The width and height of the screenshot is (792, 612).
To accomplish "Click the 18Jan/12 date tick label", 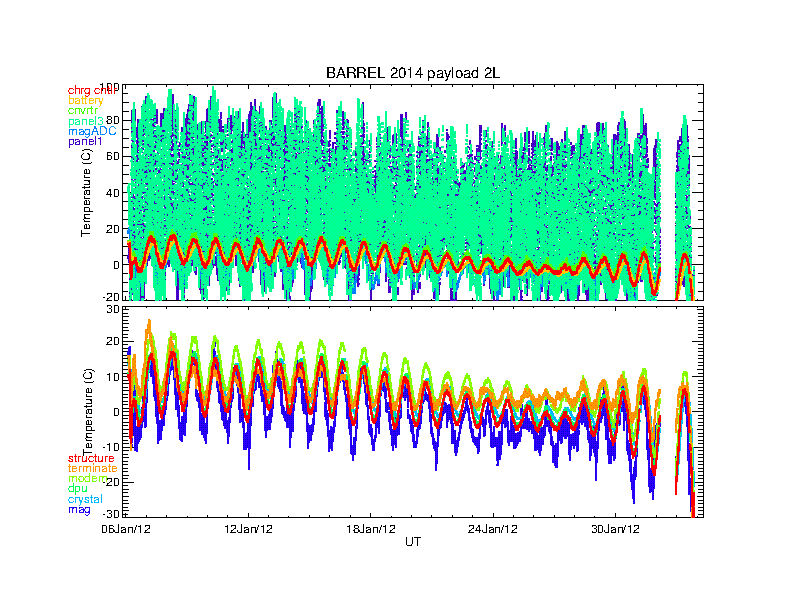I will click(370, 528).
